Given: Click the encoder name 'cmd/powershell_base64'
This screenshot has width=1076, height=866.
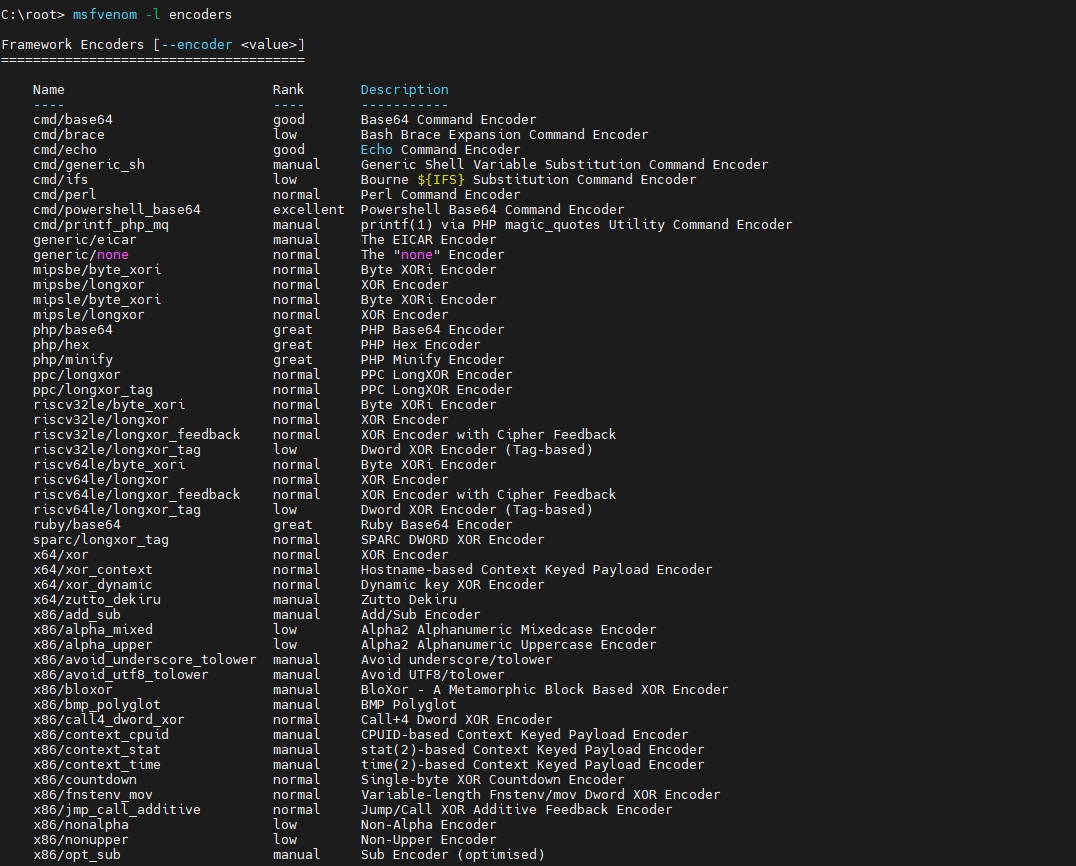Looking at the screenshot, I should (x=117, y=210).
